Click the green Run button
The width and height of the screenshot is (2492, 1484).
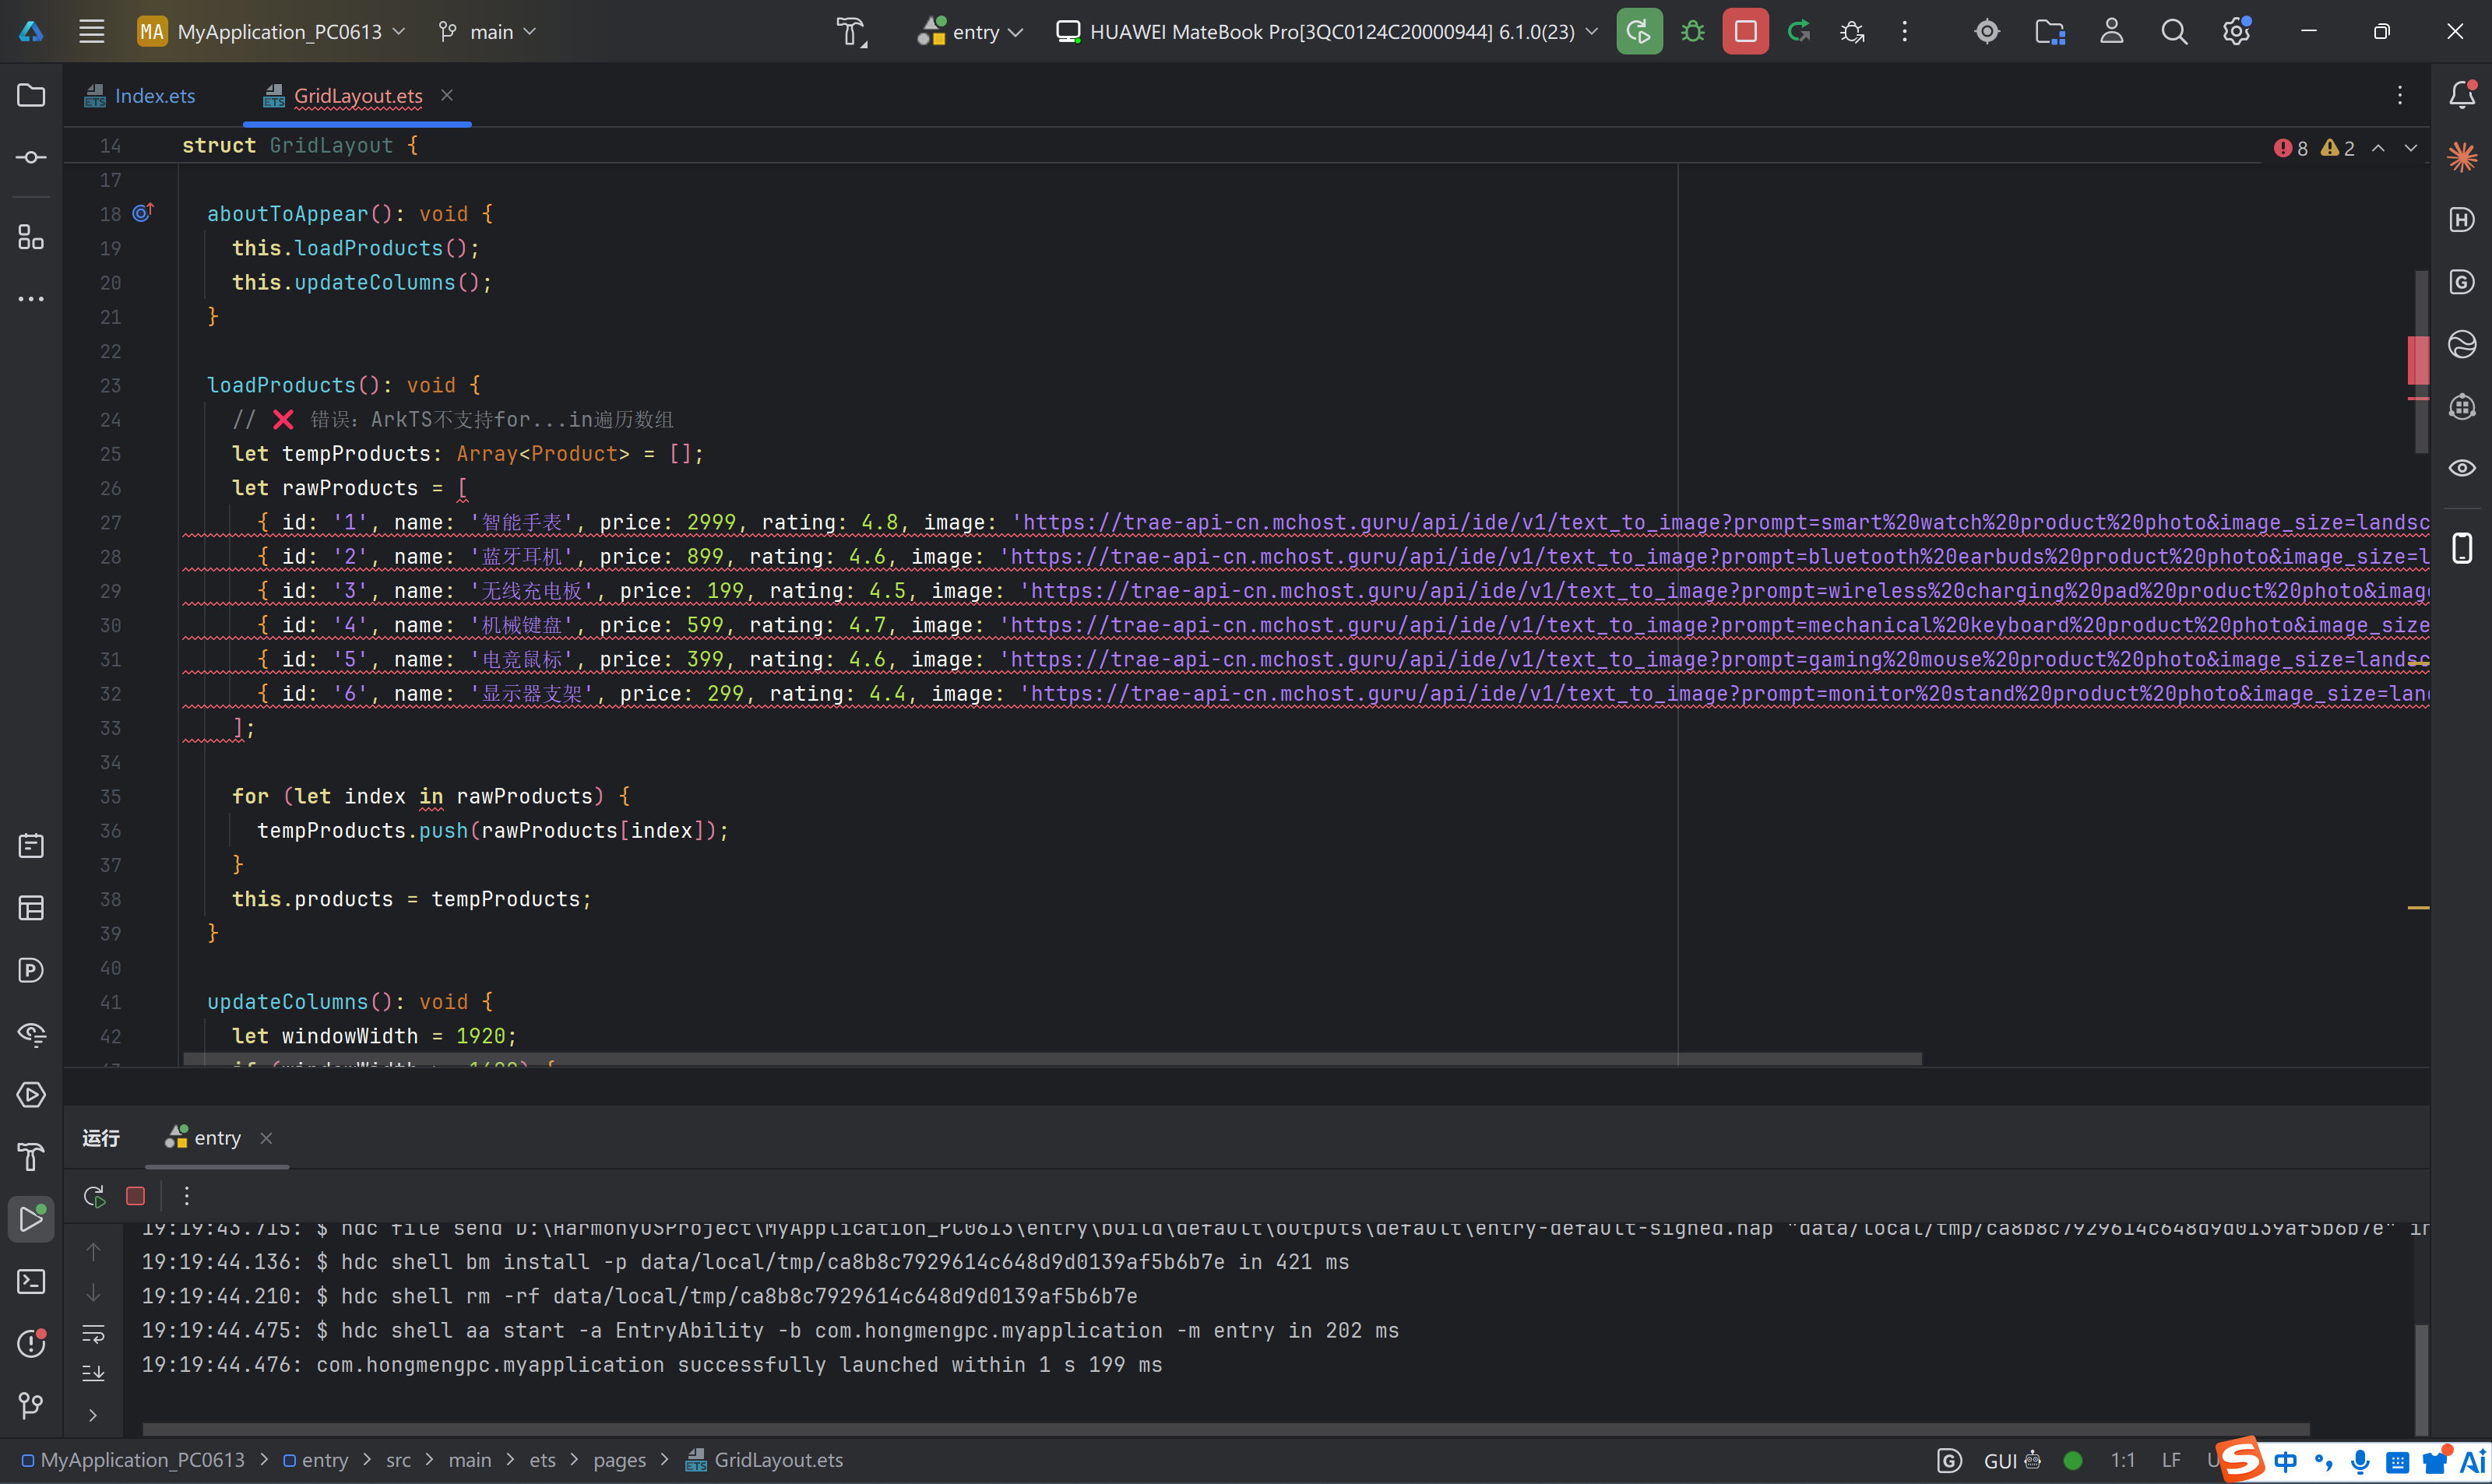[x=1639, y=31]
